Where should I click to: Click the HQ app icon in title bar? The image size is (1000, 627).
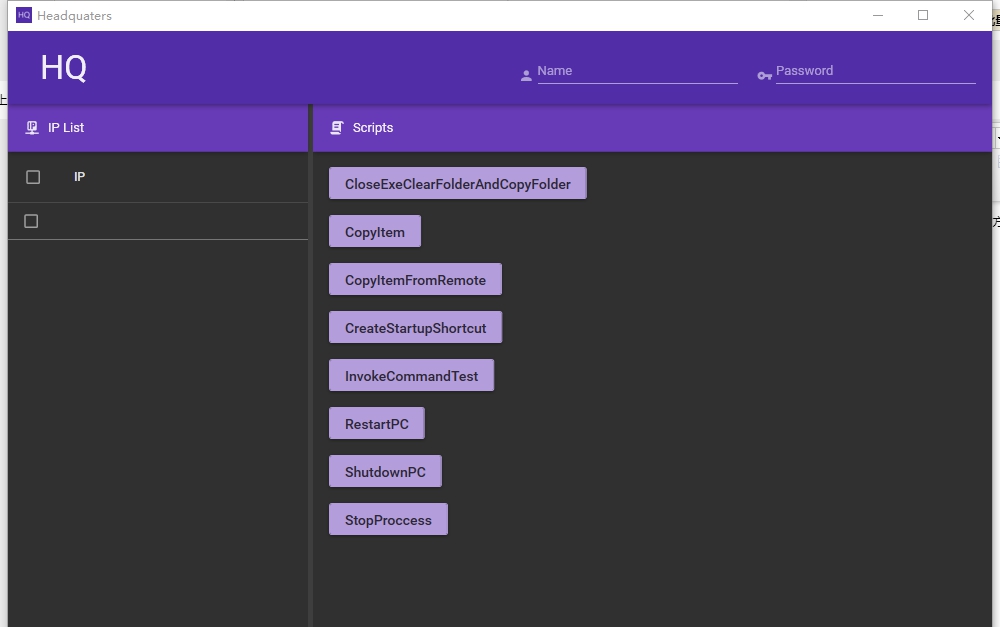click(x=24, y=15)
